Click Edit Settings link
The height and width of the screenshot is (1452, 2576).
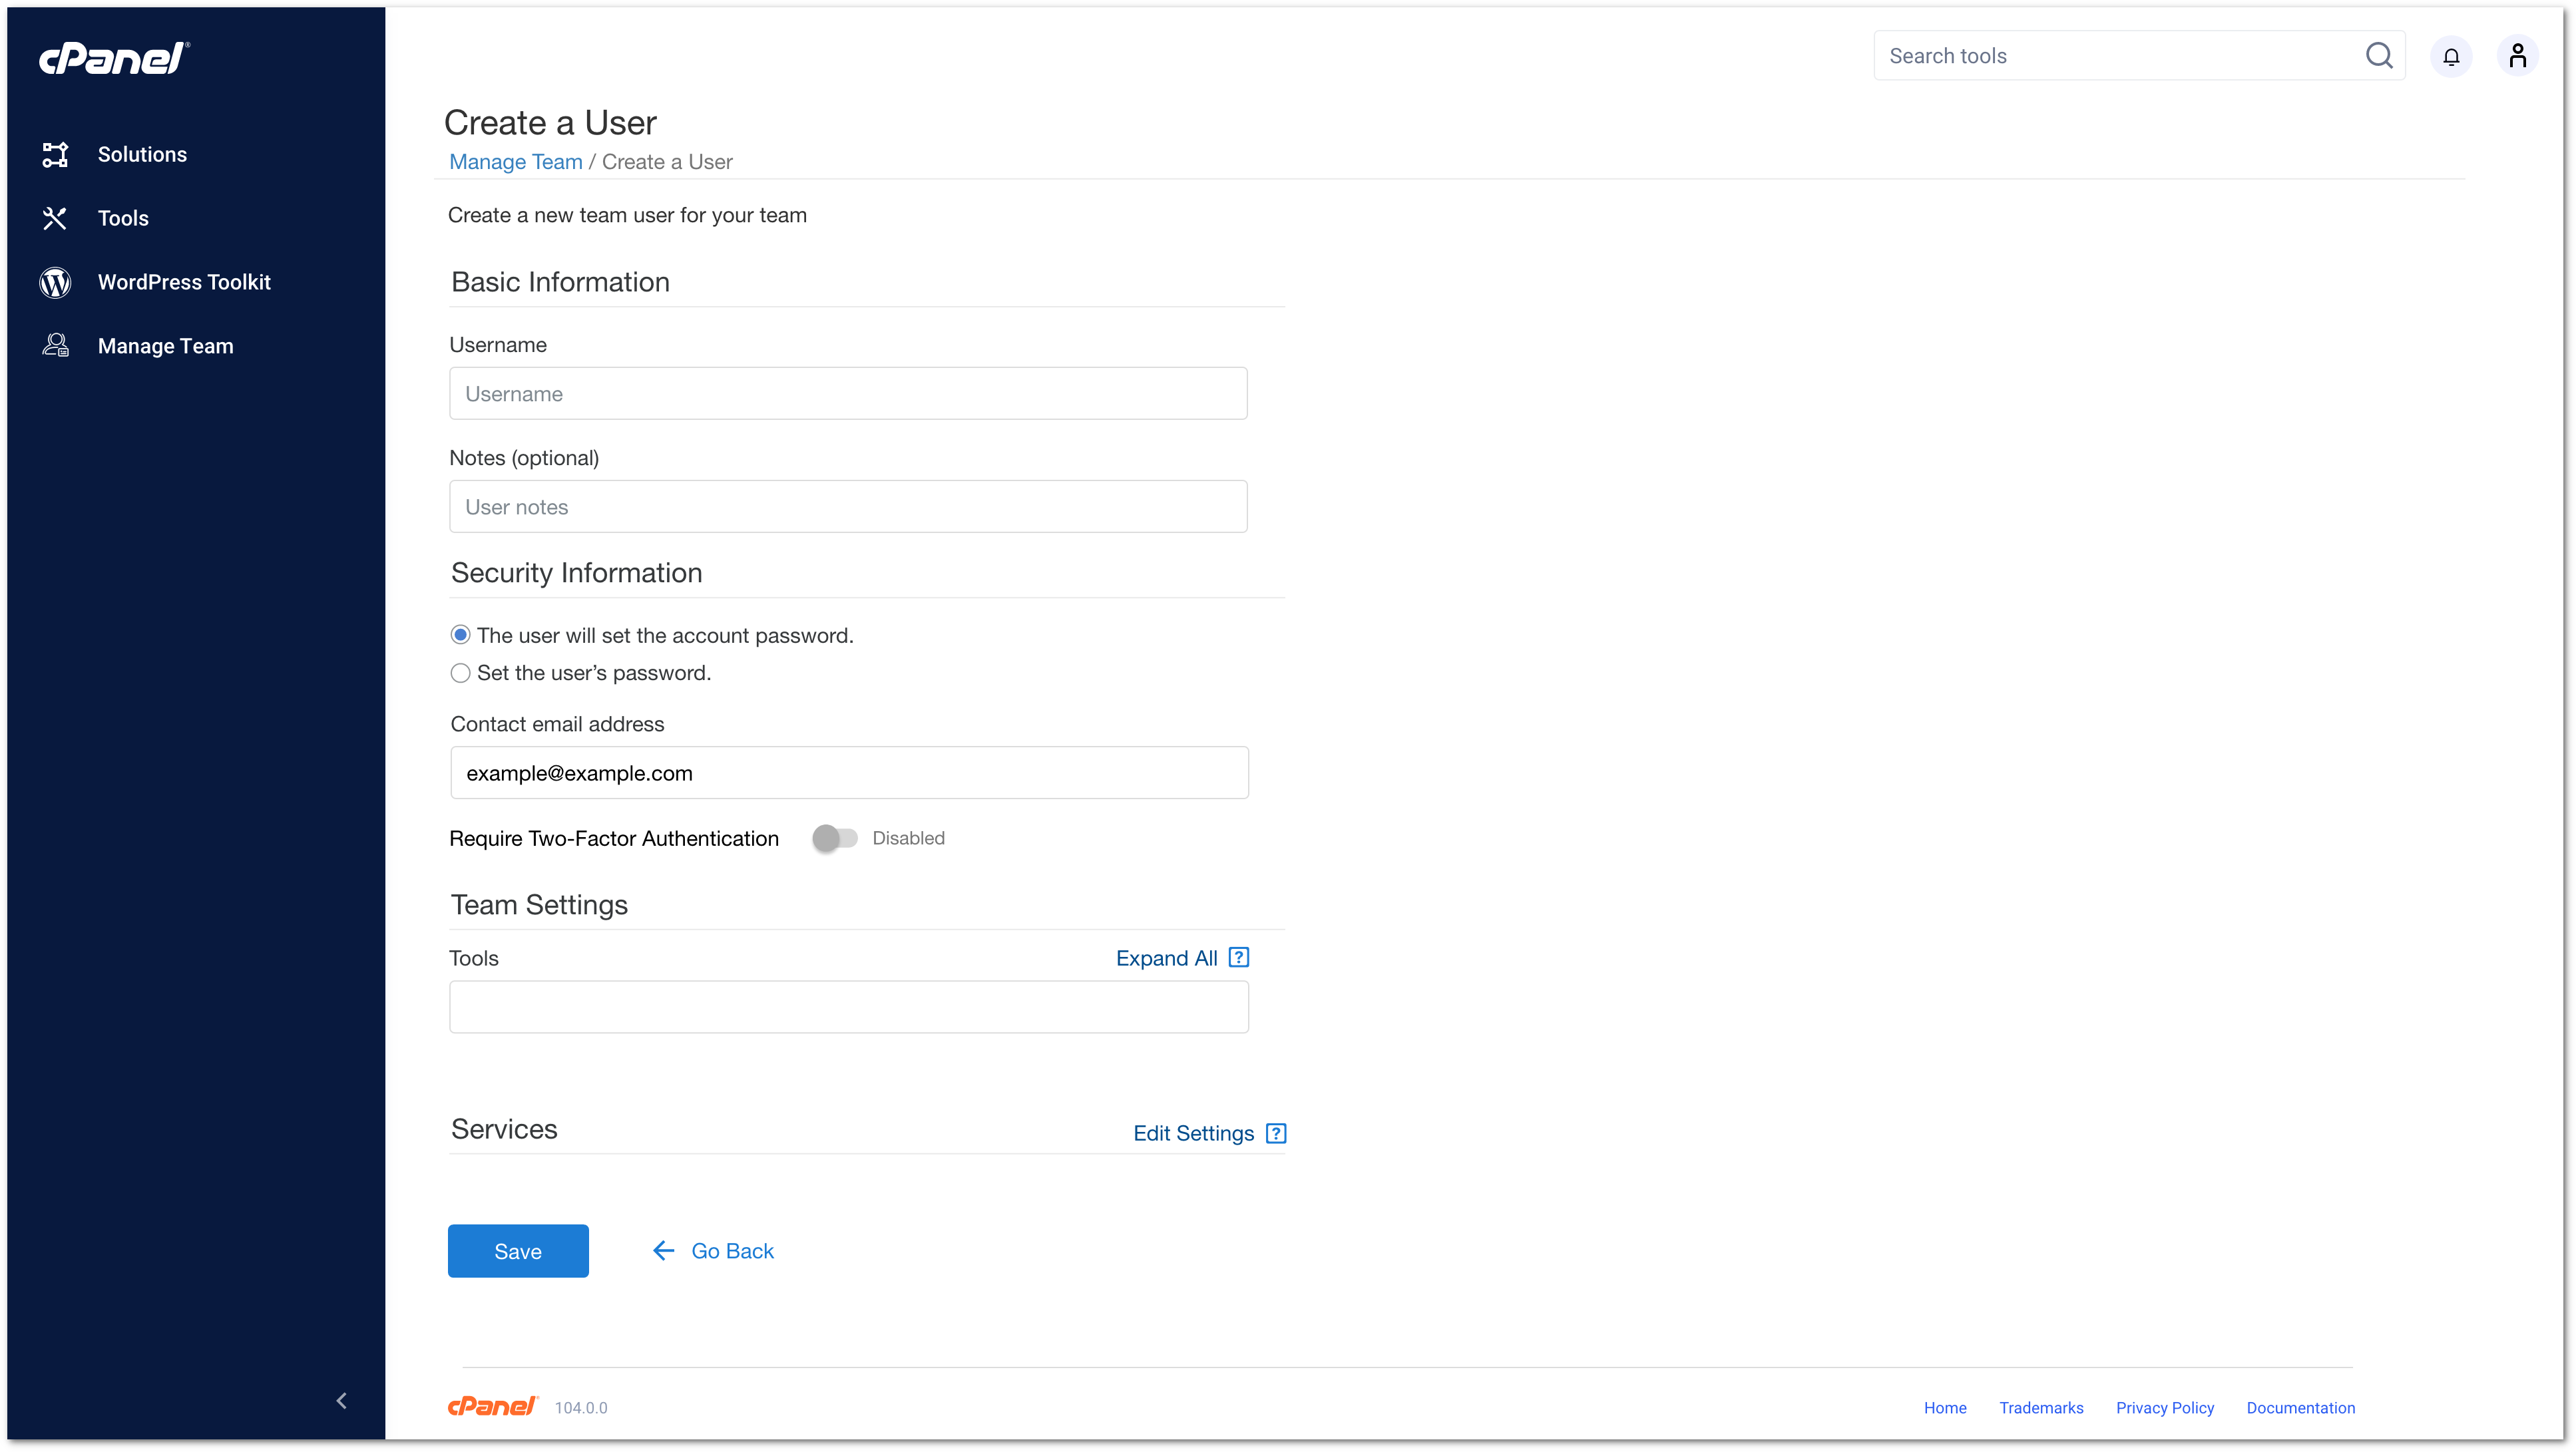(x=1193, y=1133)
